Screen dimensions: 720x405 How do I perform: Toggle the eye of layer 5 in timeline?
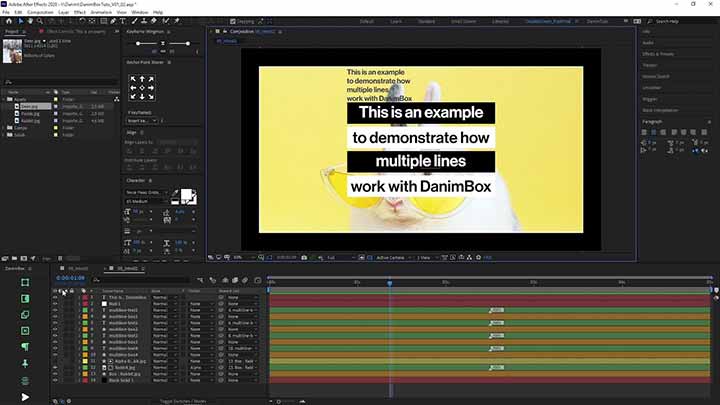55,323
